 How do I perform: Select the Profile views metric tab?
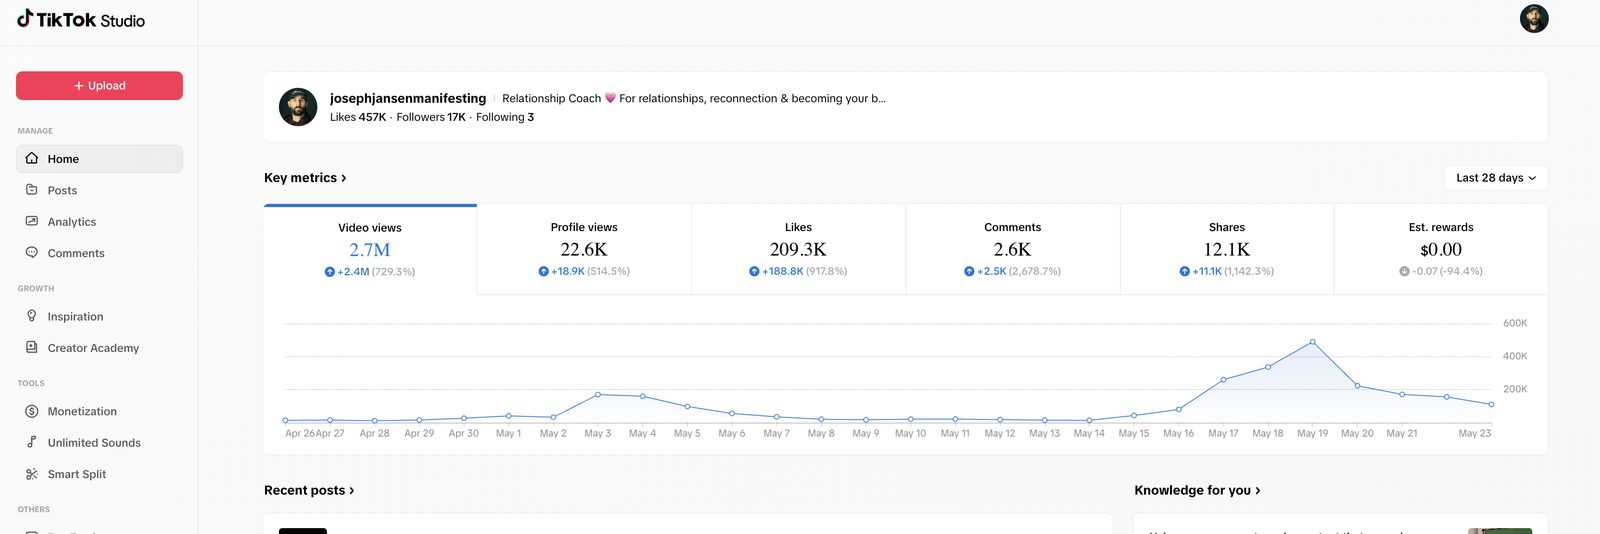pyautogui.click(x=584, y=249)
